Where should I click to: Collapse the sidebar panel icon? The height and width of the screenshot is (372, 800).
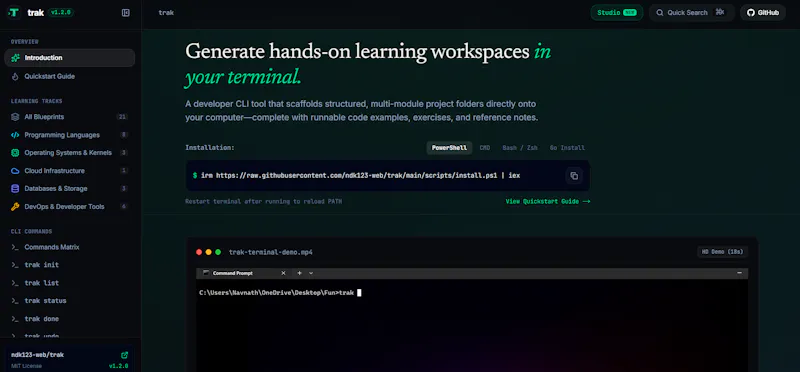click(x=126, y=13)
